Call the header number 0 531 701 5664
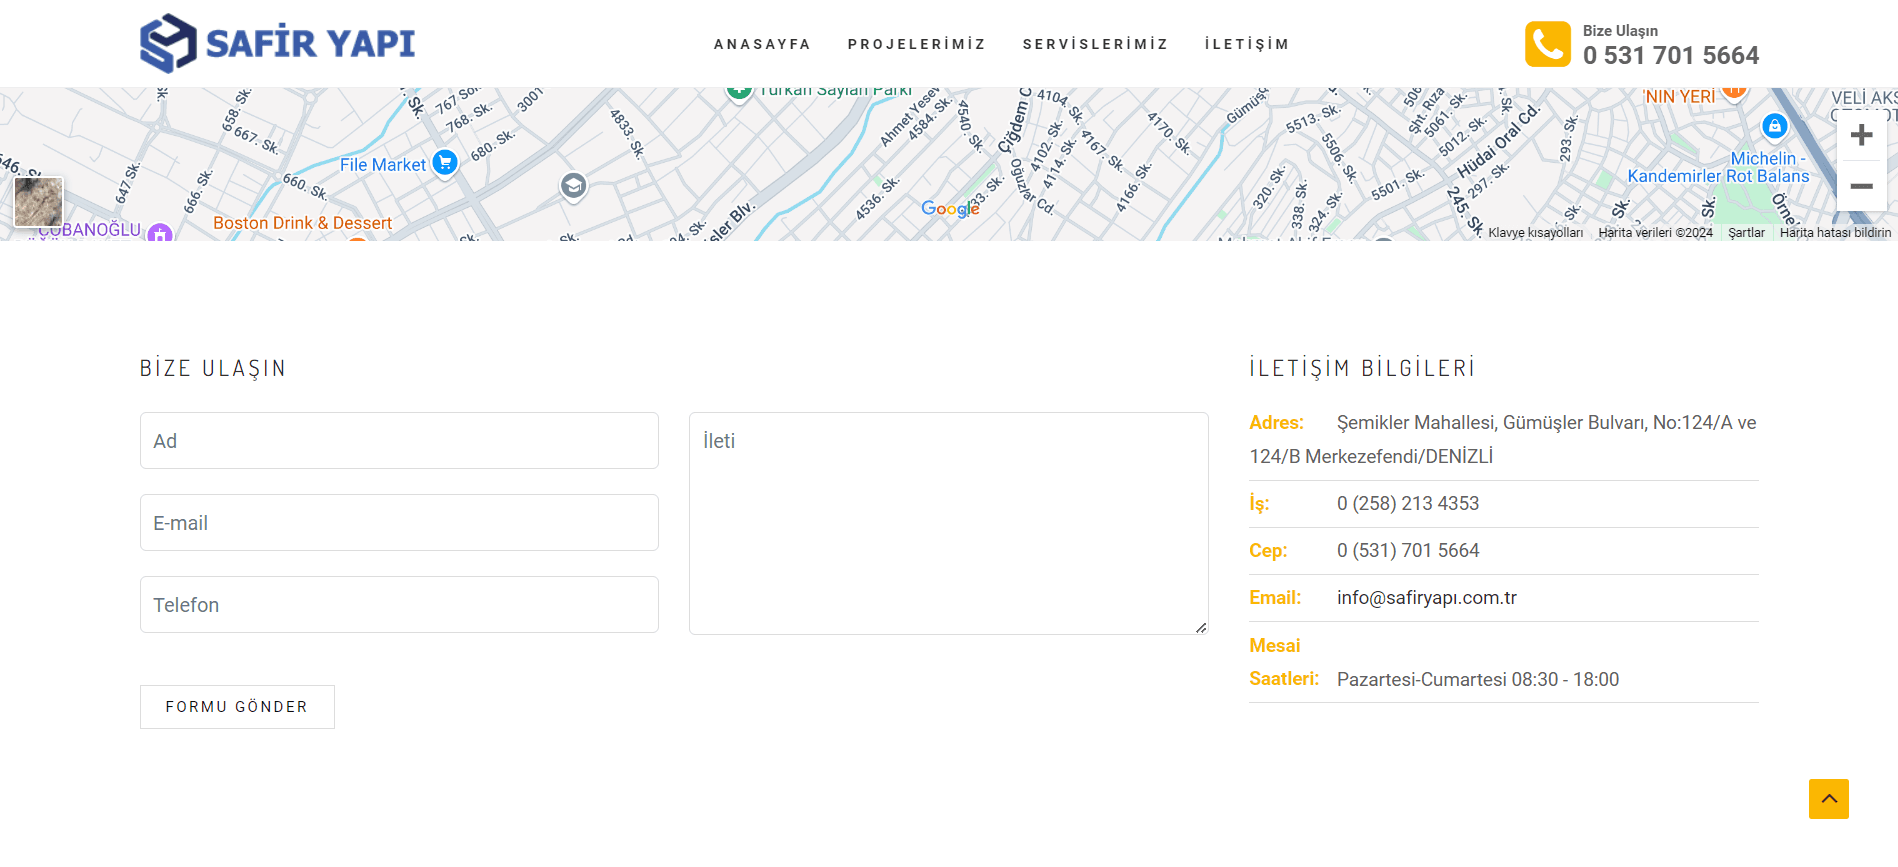 1670,55
